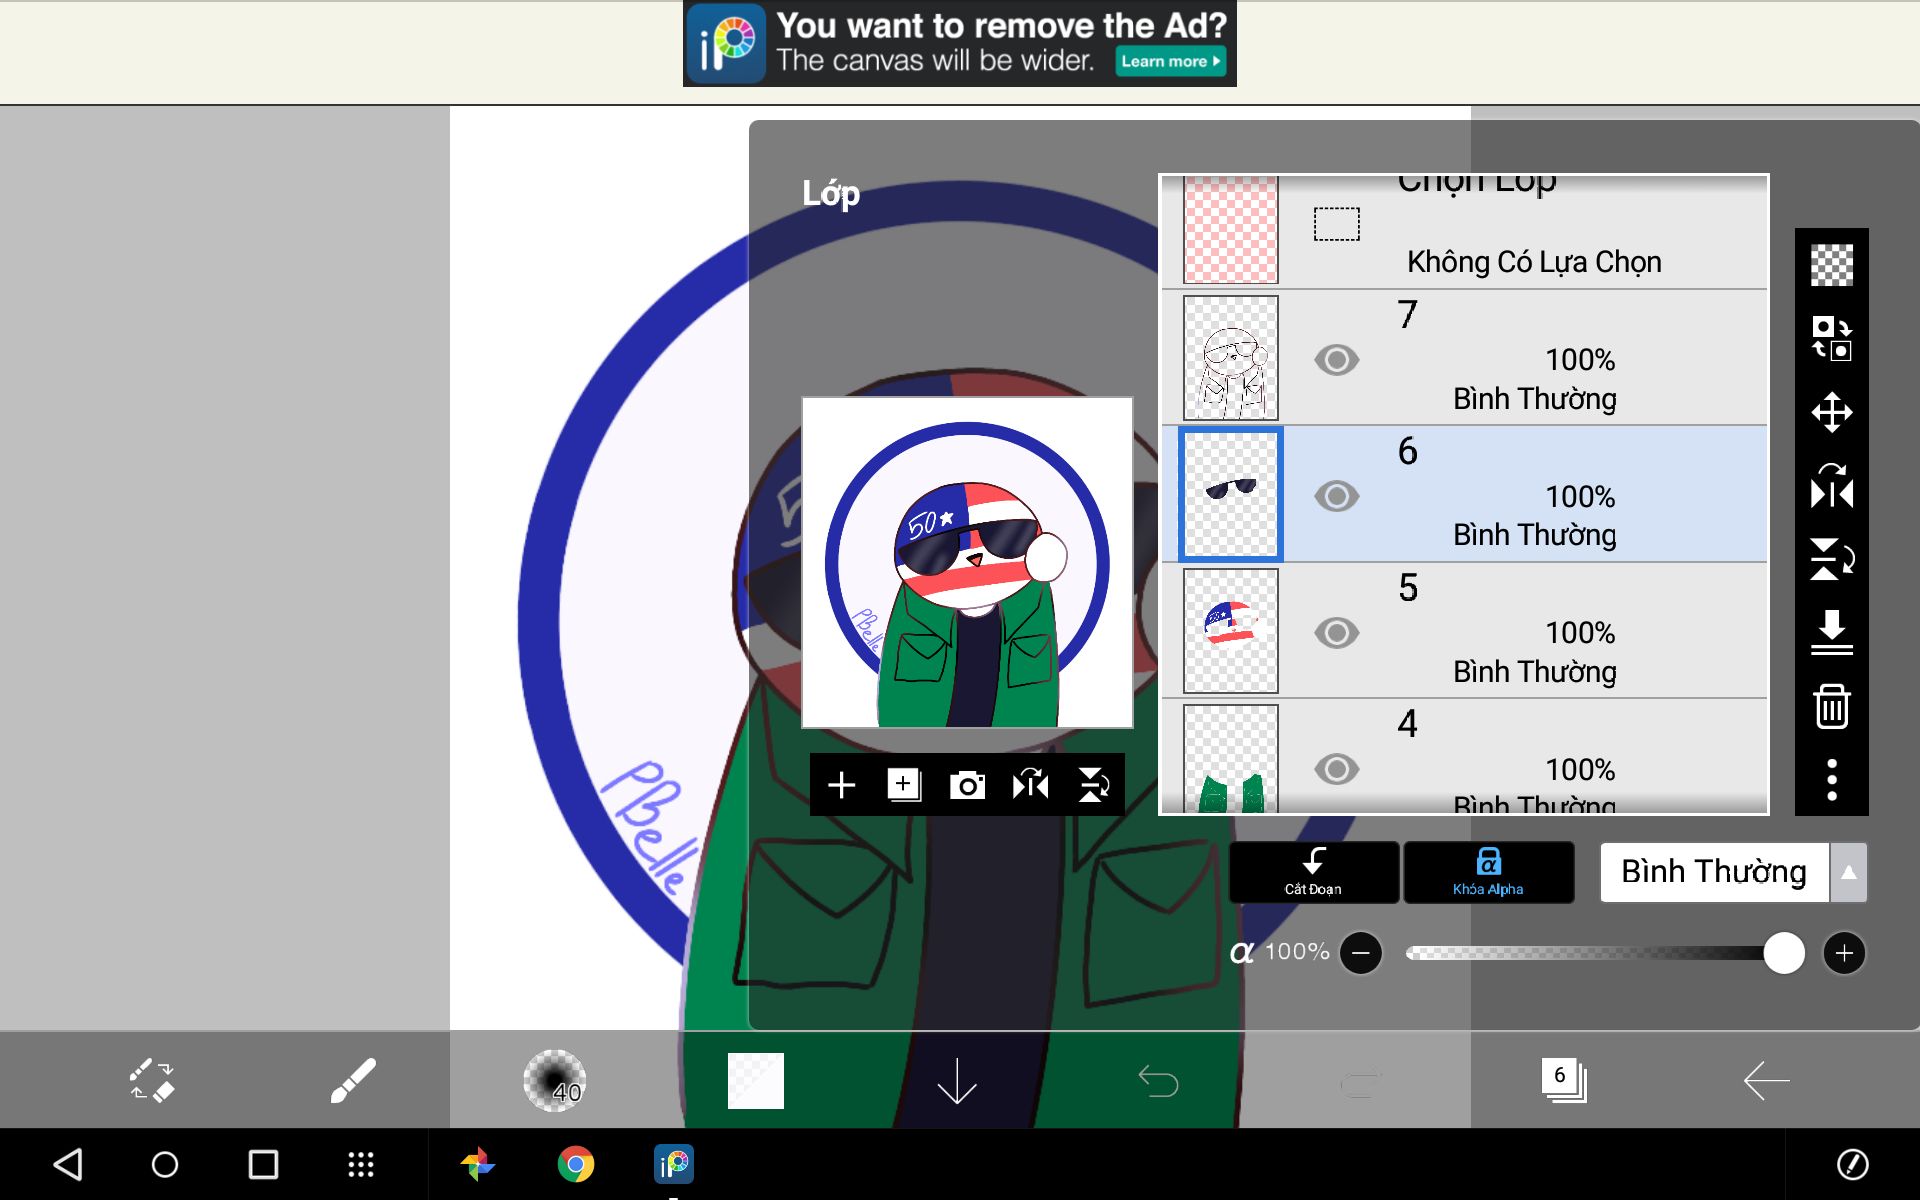1920x1200 pixels.
Task: Select layer 4 green jacket thumbnail
Action: pos(1231,759)
